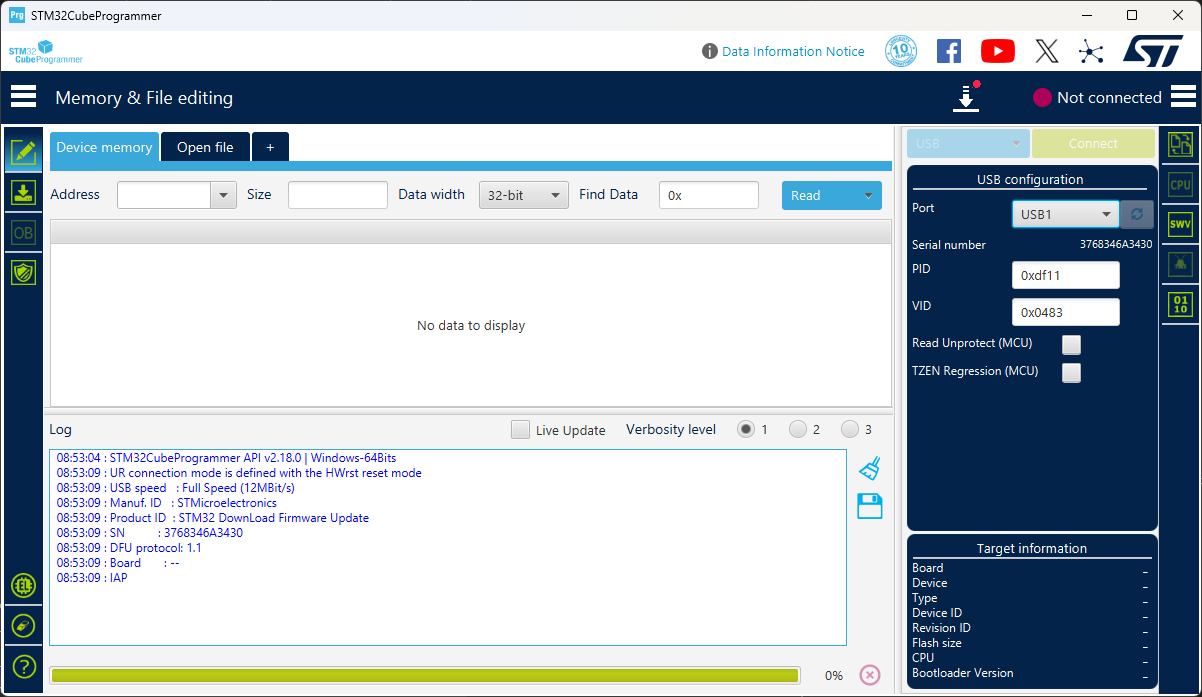Image resolution: width=1202 pixels, height=697 pixels.
Task: Enable the Live Update checkbox
Action: tap(520, 429)
